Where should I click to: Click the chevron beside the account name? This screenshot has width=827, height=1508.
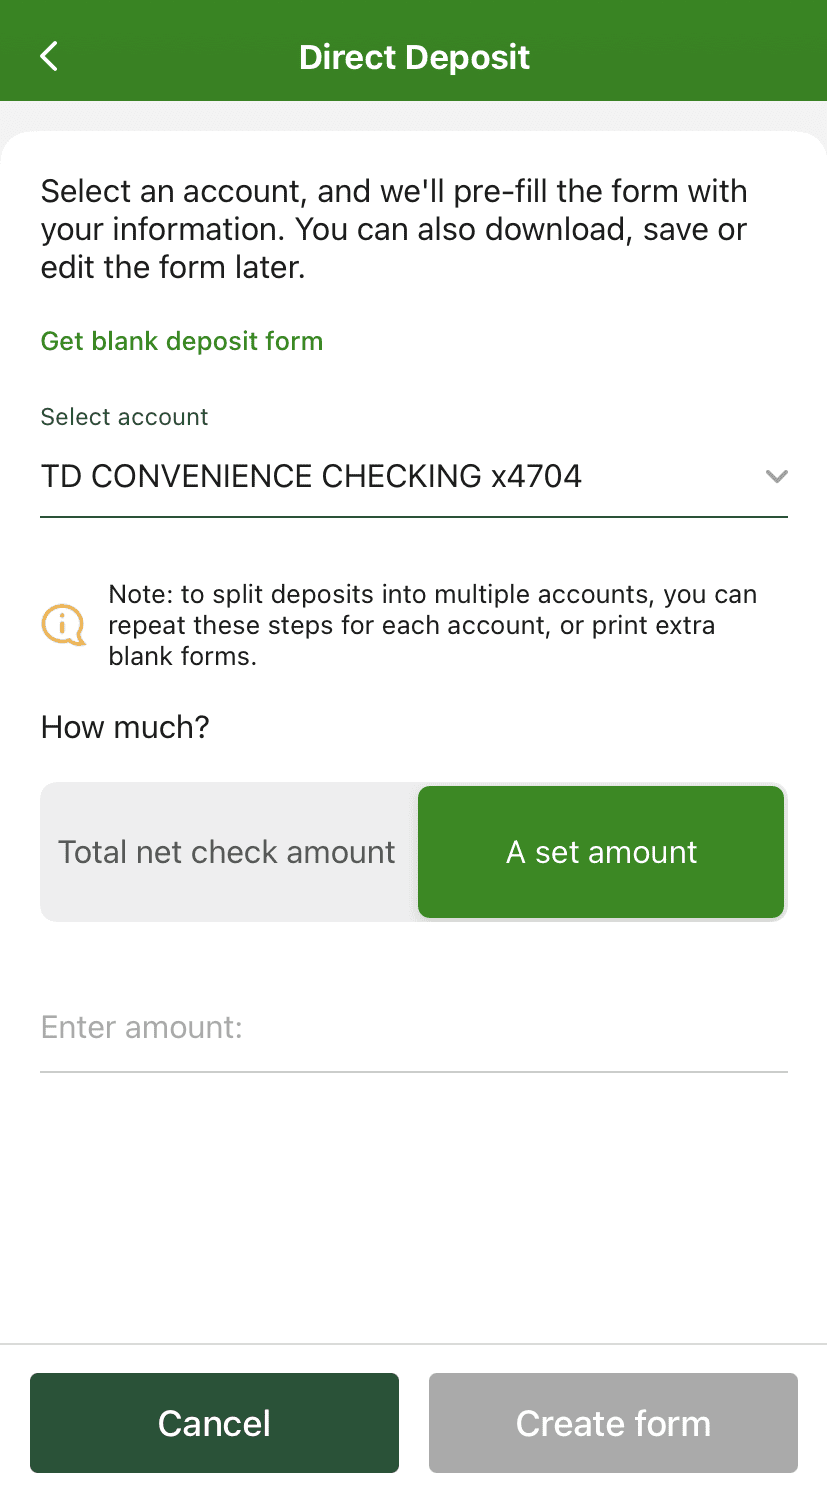pyautogui.click(x=777, y=477)
